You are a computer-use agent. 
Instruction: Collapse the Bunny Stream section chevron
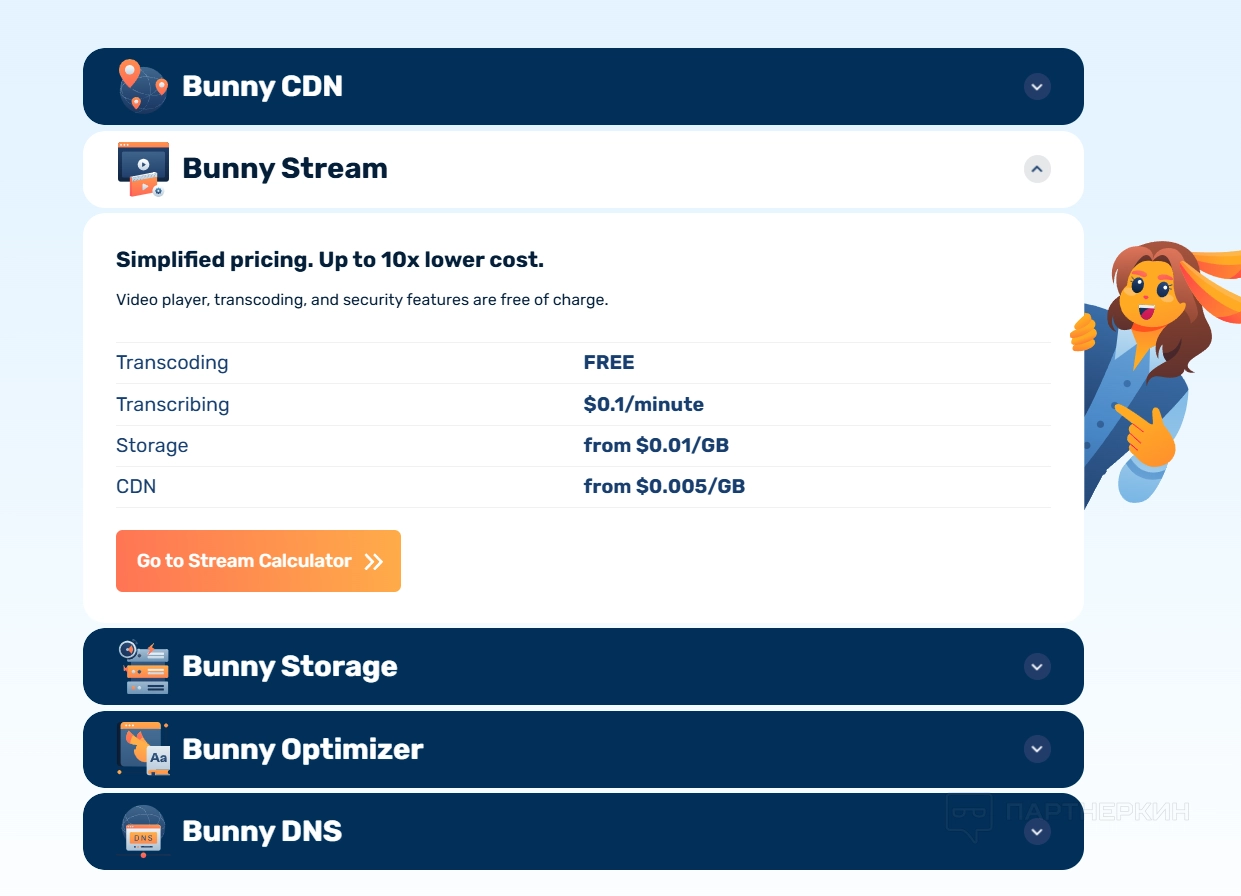pos(1037,169)
